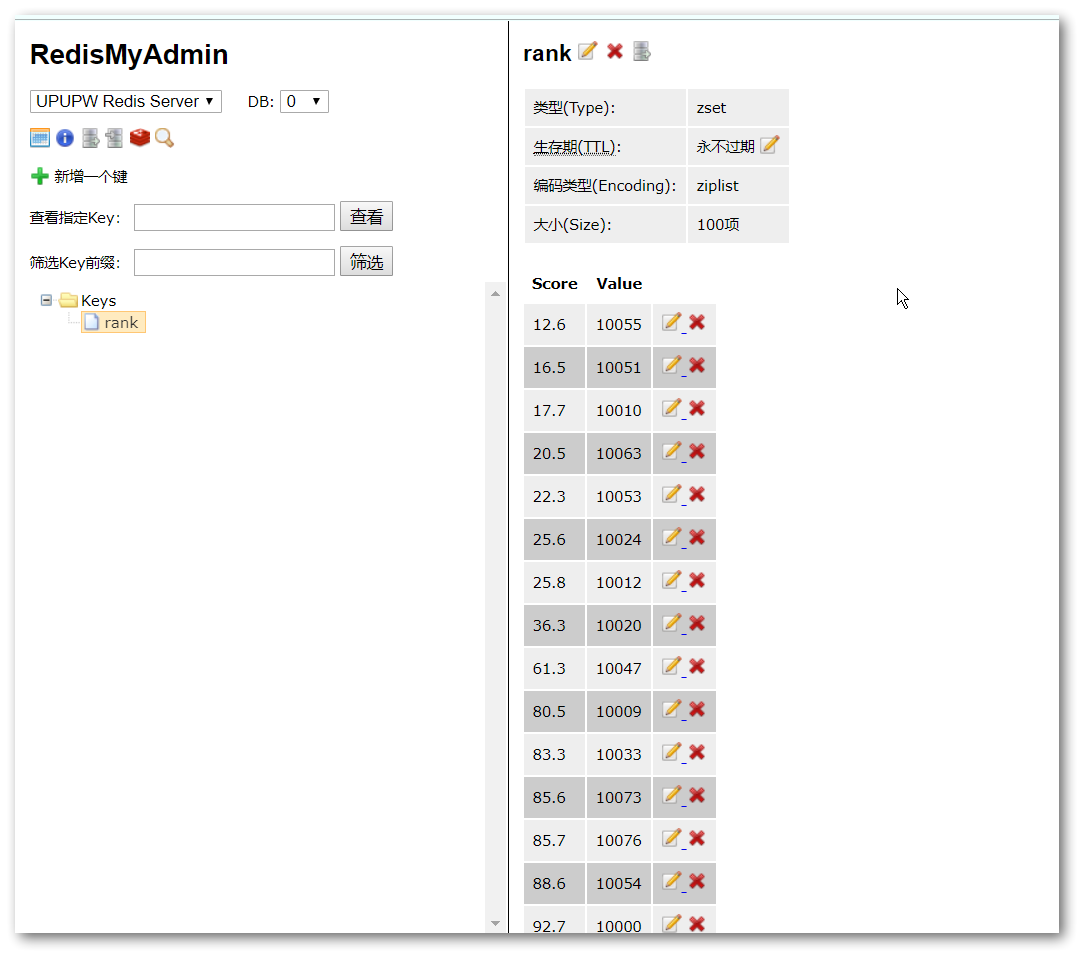Delete the row with value 10012
The width and height of the screenshot is (1079, 953).
click(x=697, y=581)
